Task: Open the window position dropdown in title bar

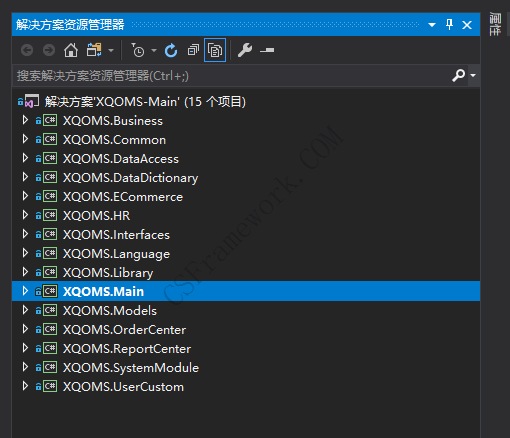Action: coord(432,25)
